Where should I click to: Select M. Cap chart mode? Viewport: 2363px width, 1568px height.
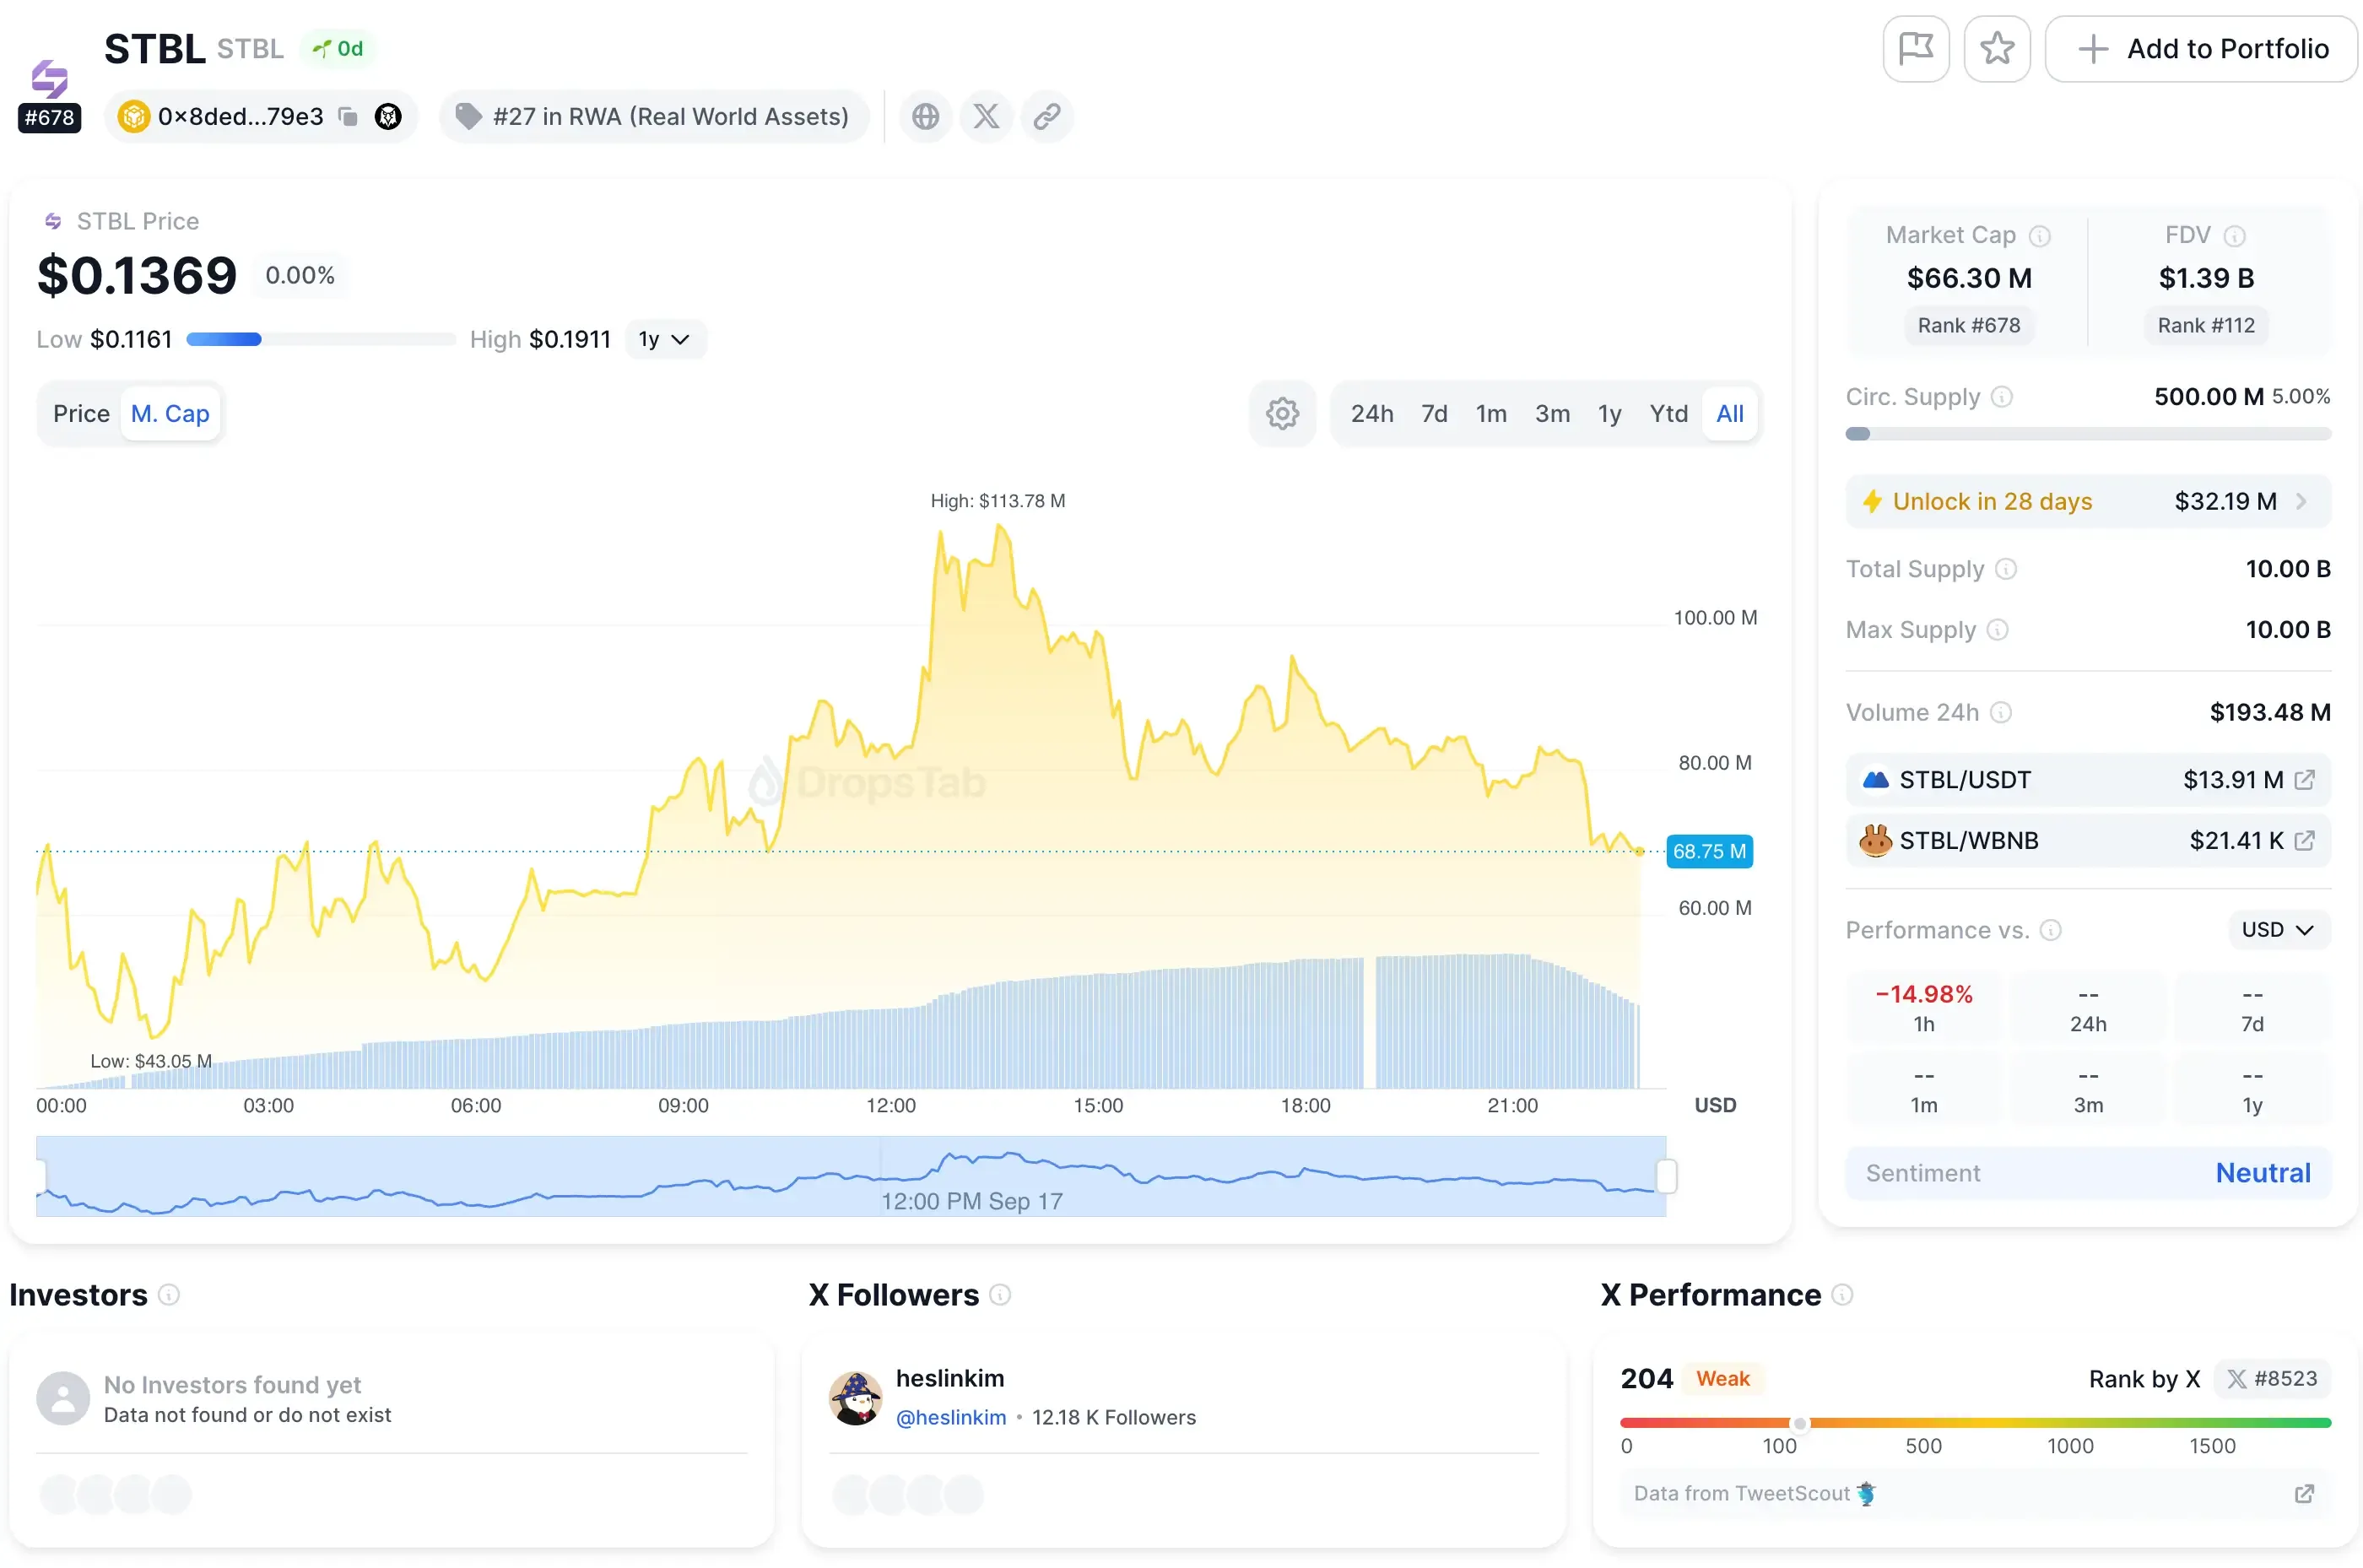(x=171, y=413)
